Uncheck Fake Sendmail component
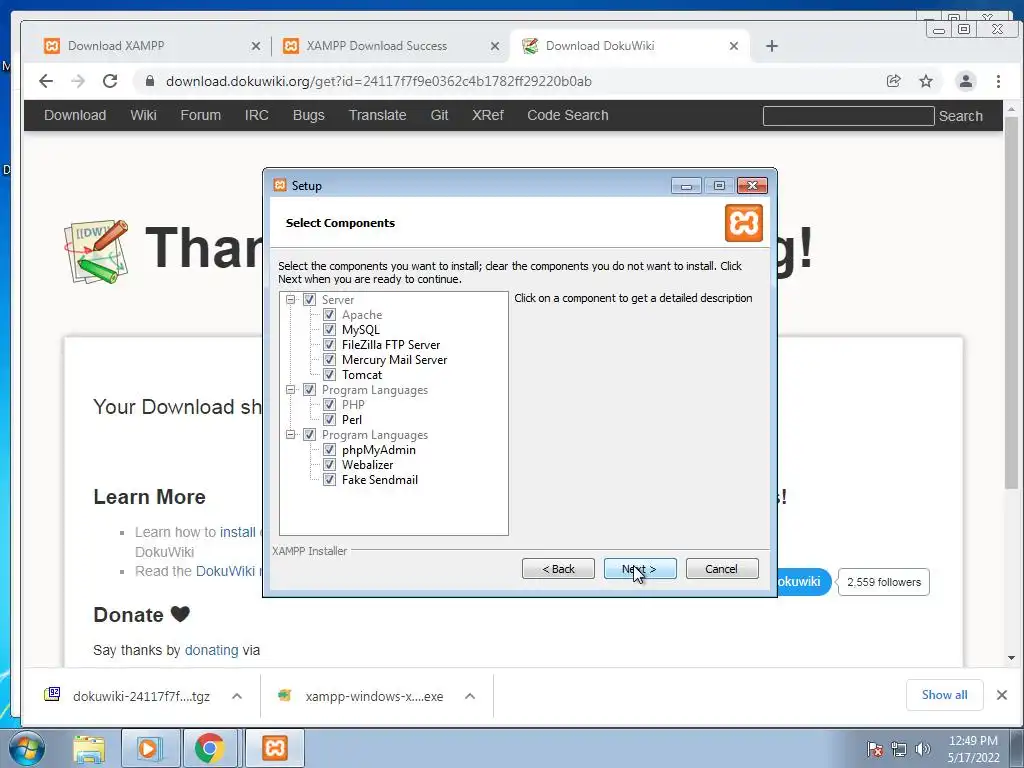This screenshot has width=1024, height=768. (x=329, y=480)
